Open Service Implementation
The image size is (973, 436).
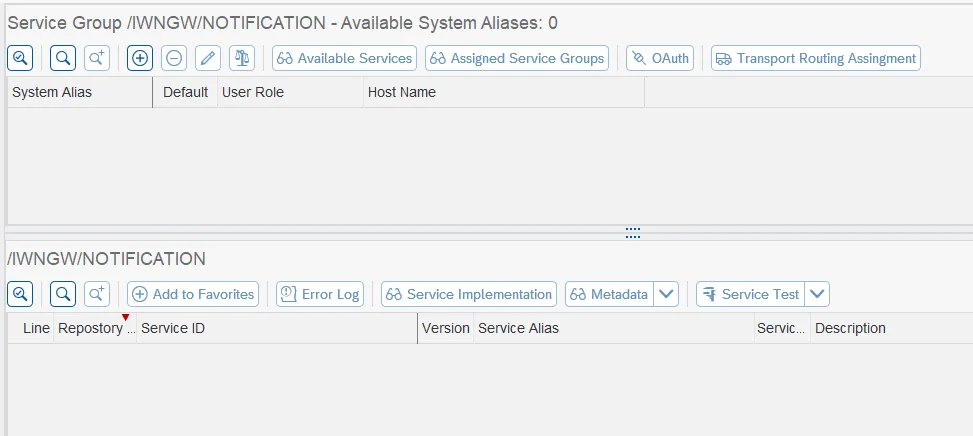[469, 294]
